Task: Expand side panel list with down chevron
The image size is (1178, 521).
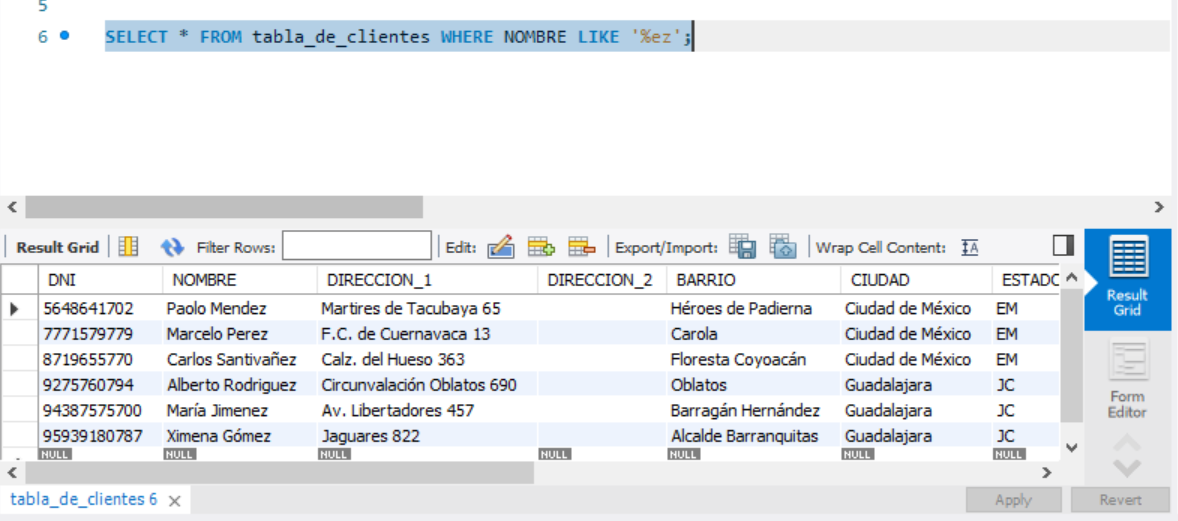Action: coord(1127,468)
